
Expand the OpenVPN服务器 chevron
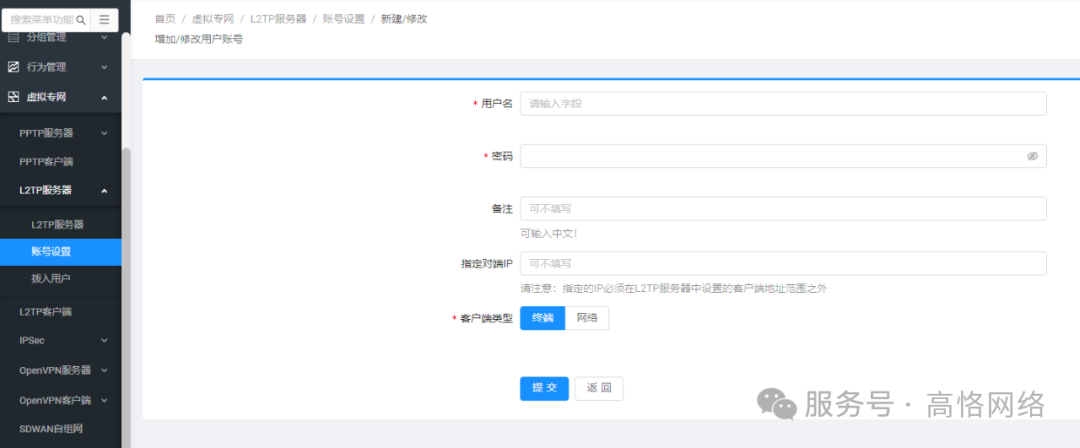coord(104,370)
